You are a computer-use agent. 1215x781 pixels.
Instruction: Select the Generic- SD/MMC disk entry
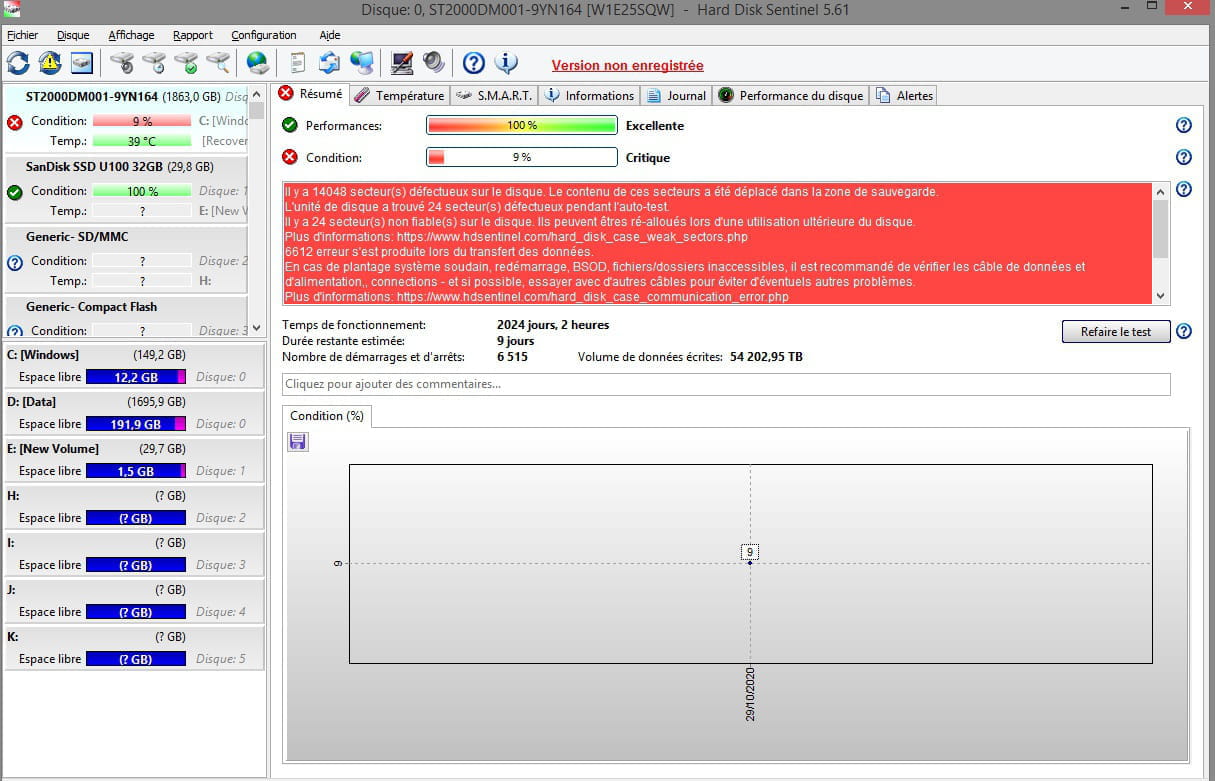point(126,259)
